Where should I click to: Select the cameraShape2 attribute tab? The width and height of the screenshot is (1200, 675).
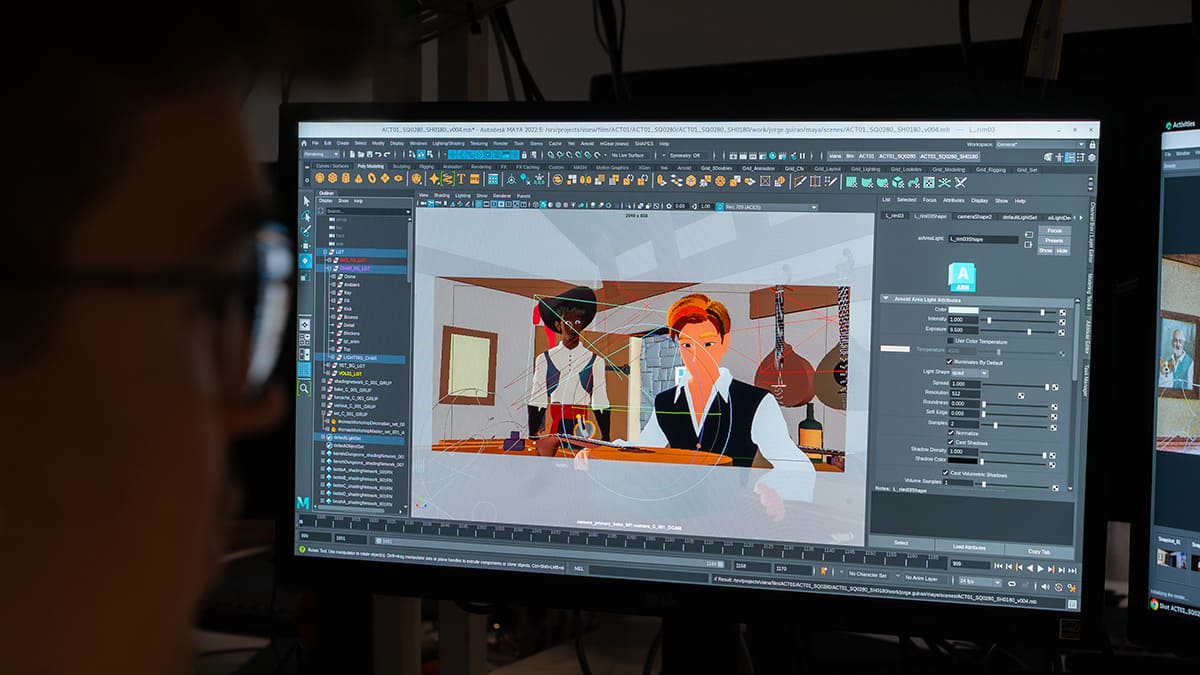pos(973,216)
